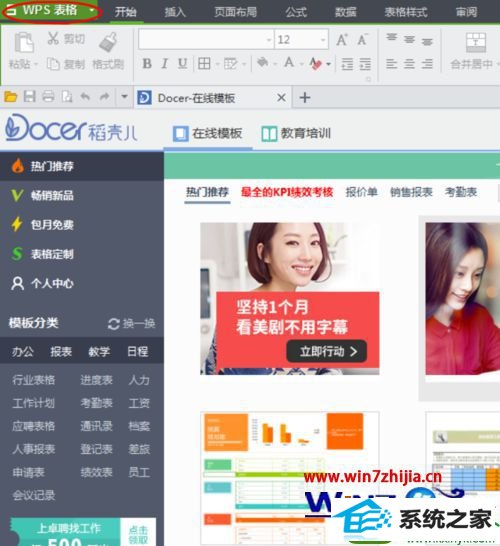Center text horizontally
Screen dimensions: 500x546
tap(409, 64)
